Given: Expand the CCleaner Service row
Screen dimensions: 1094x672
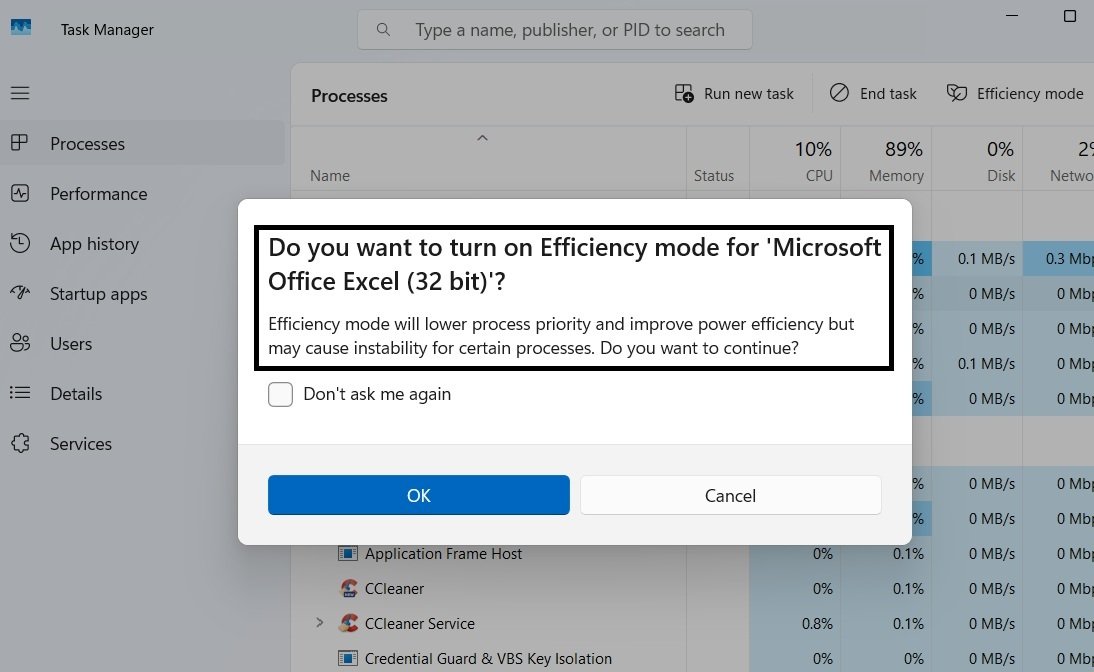Looking at the screenshot, I should point(319,622).
